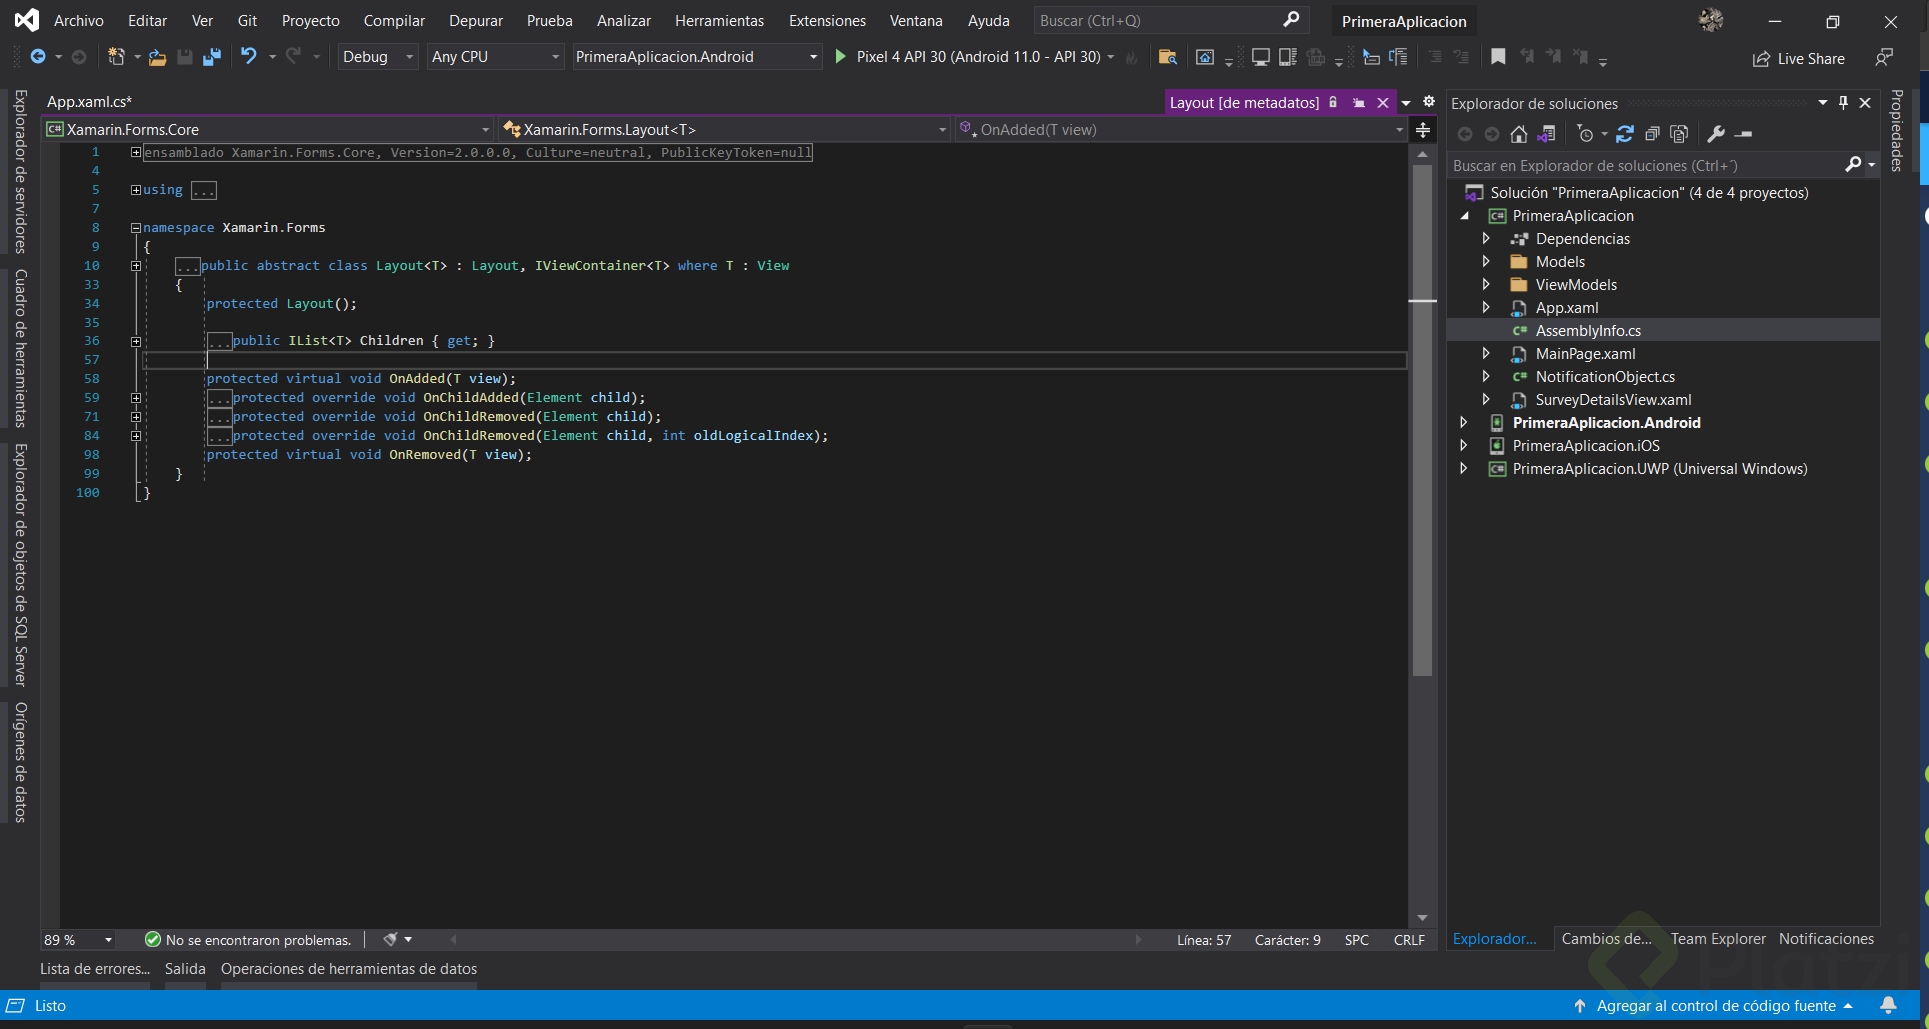The height and width of the screenshot is (1029, 1929).
Task: Open the Debug configuration dropdown
Action: click(x=378, y=57)
